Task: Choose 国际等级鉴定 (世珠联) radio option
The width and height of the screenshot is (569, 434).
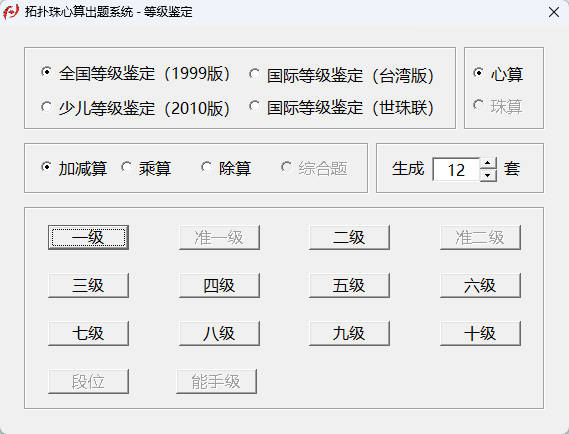Action: click(x=341, y=107)
